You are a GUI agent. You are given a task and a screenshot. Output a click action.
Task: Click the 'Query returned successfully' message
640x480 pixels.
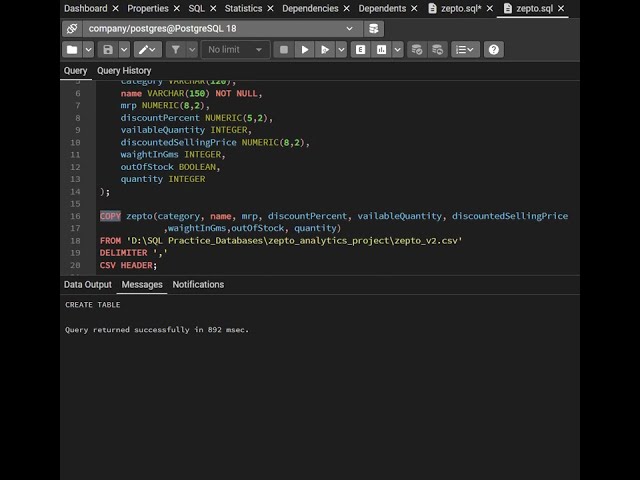(157, 330)
